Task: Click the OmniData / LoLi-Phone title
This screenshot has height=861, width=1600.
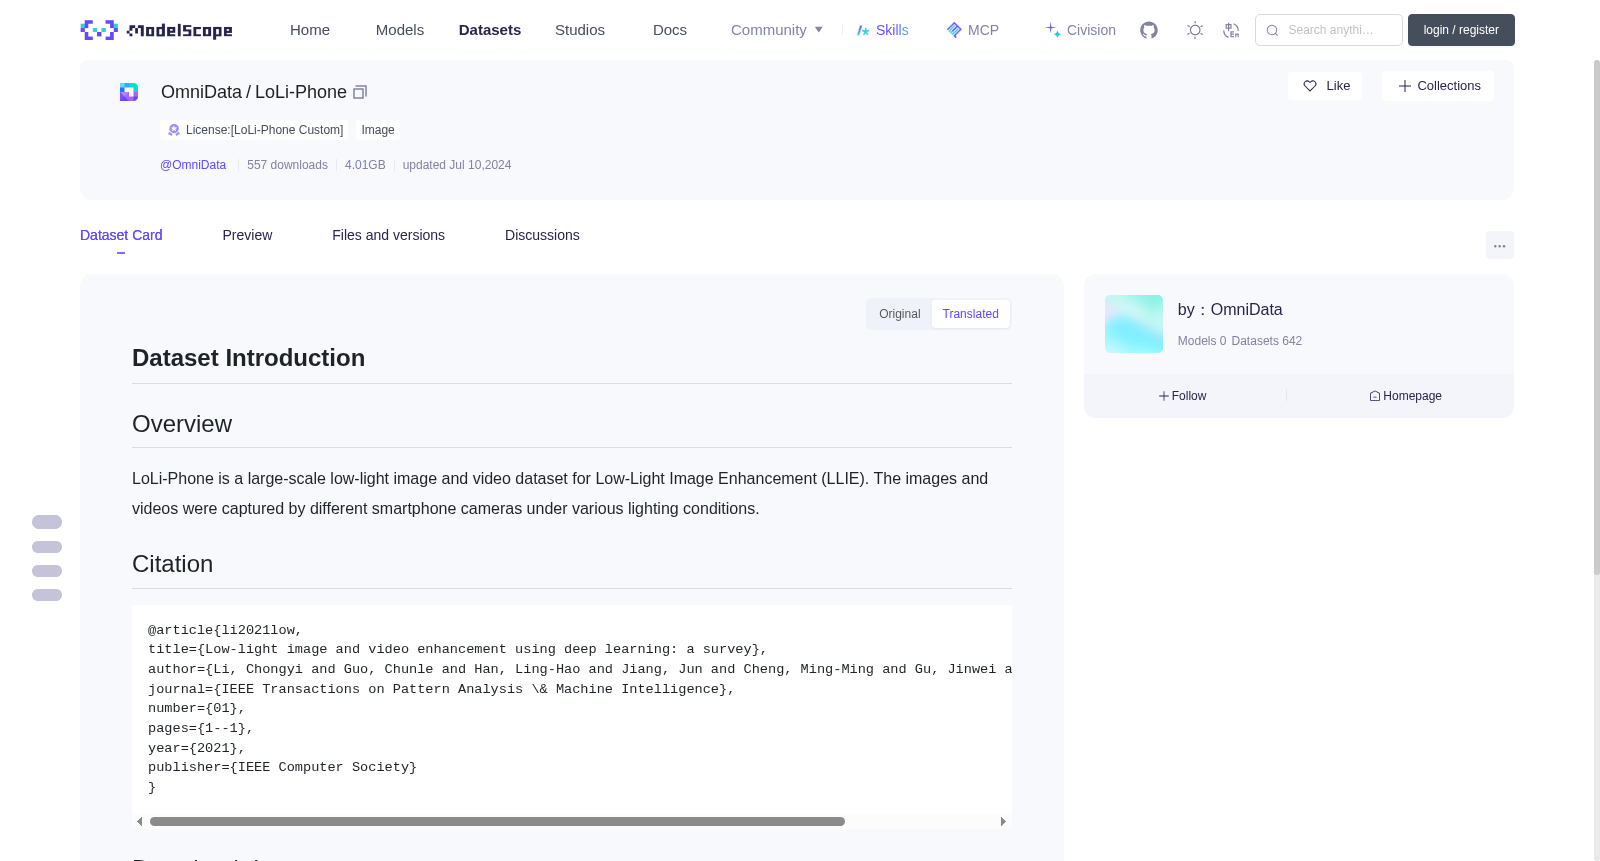Action: coord(254,92)
